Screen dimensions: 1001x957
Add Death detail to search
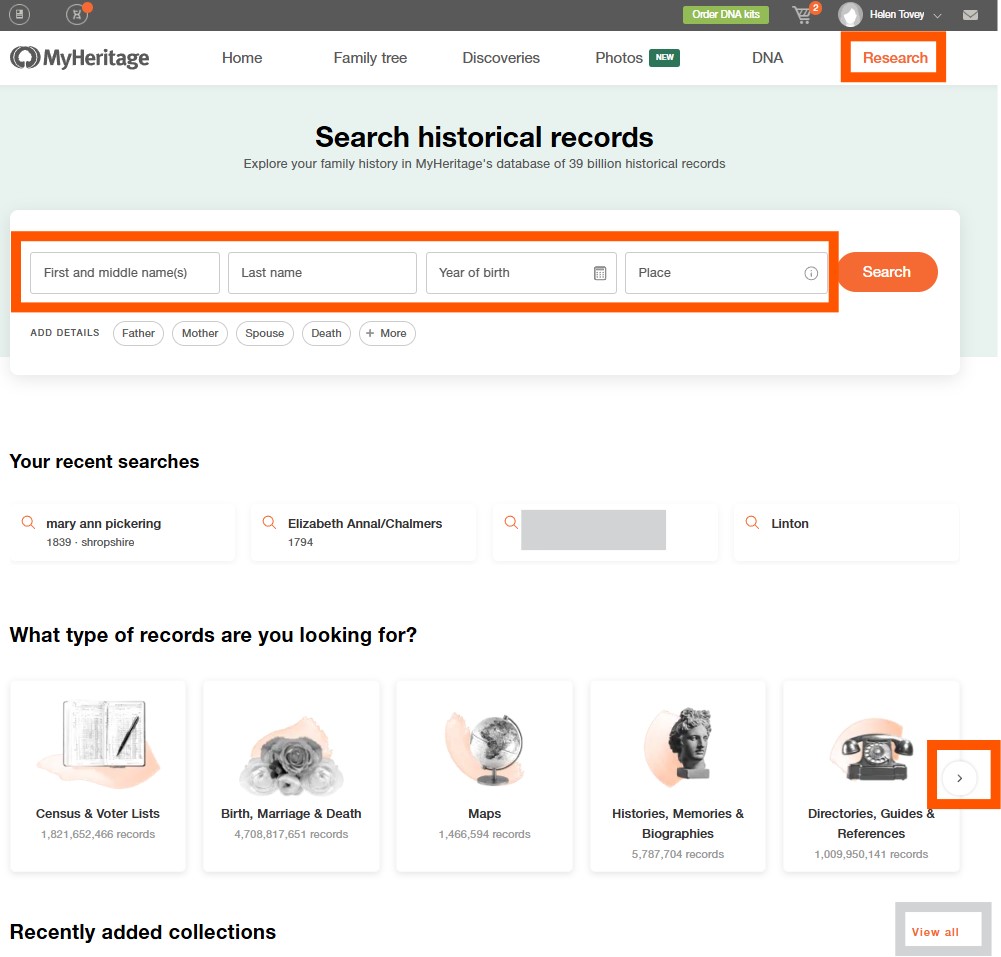[x=326, y=333]
